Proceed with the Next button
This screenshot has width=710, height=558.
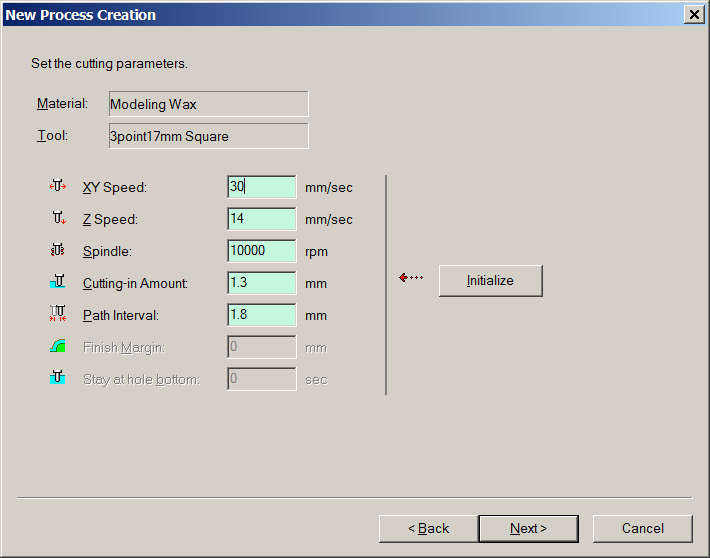tap(528, 529)
